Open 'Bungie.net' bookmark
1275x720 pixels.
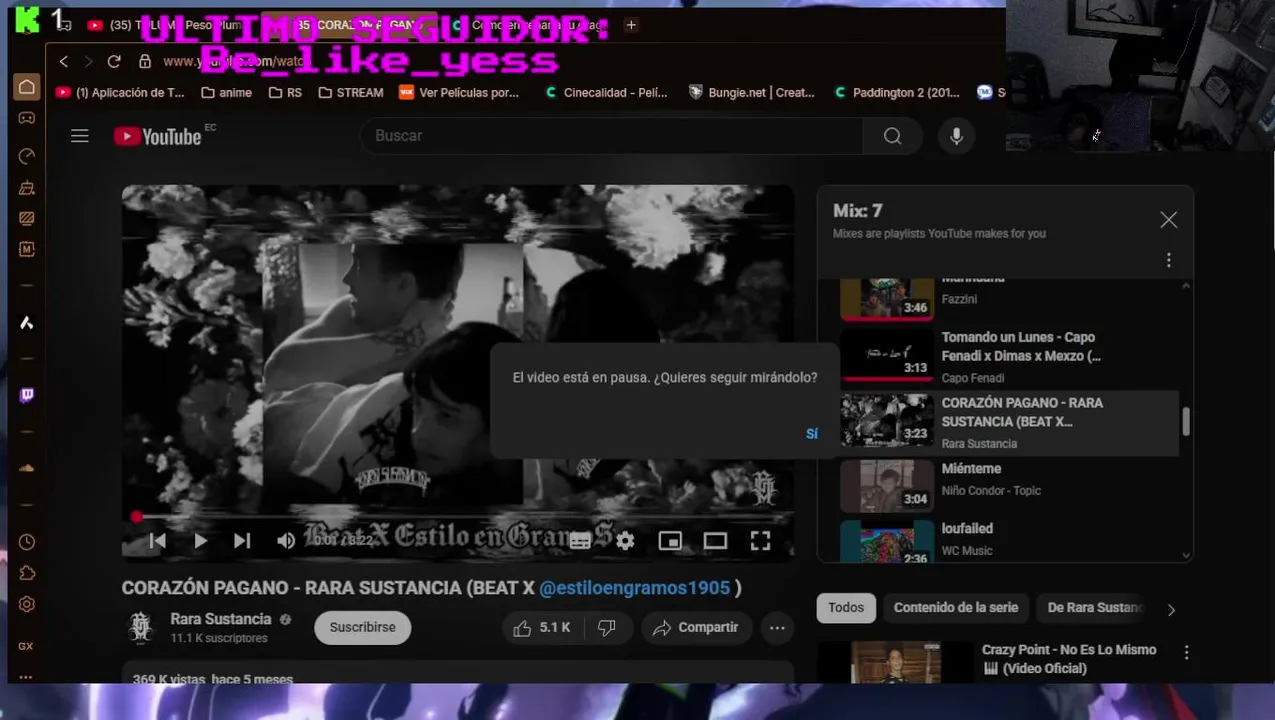point(752,92)
